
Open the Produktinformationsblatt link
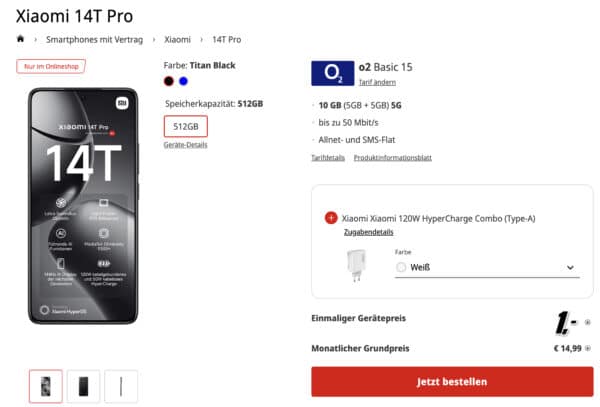pos(393,158)
